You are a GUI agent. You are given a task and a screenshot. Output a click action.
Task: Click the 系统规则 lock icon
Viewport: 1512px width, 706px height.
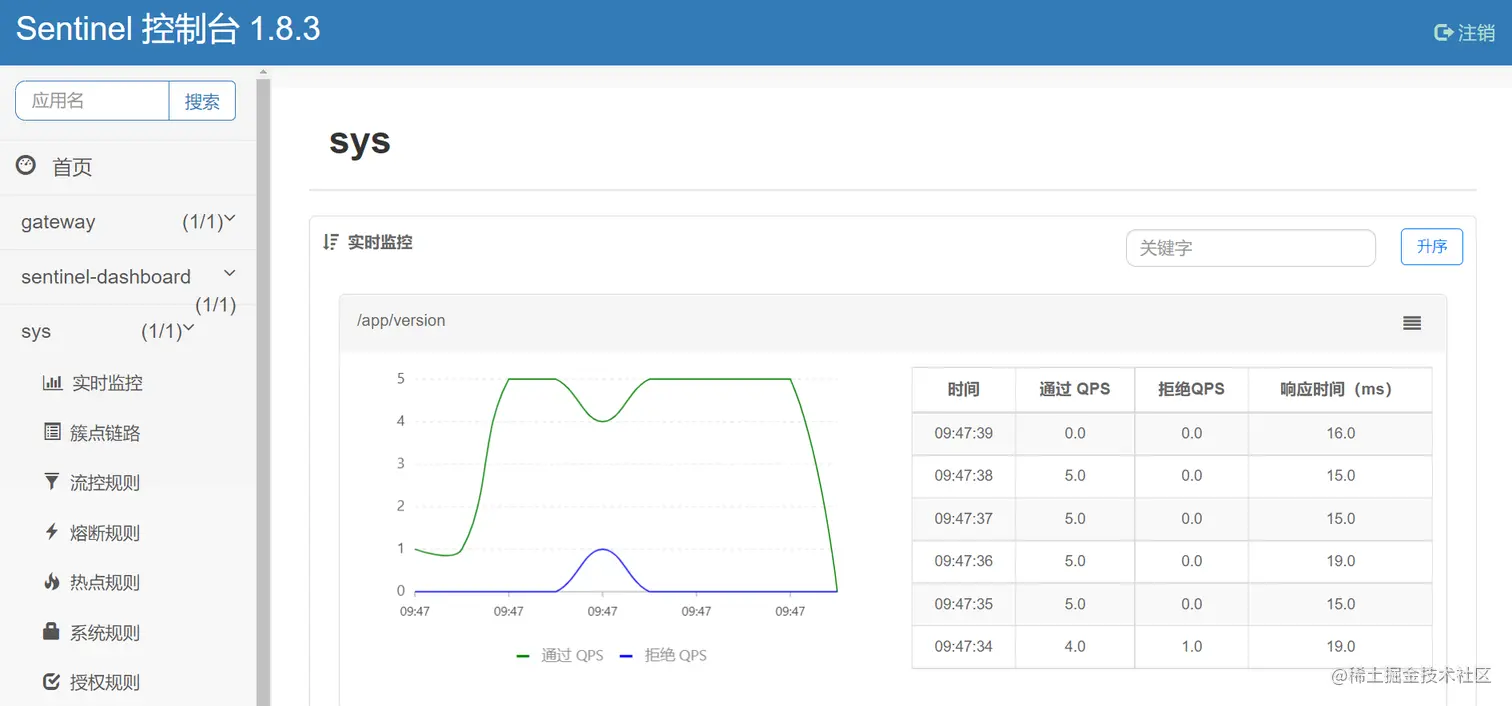(52, 631)
